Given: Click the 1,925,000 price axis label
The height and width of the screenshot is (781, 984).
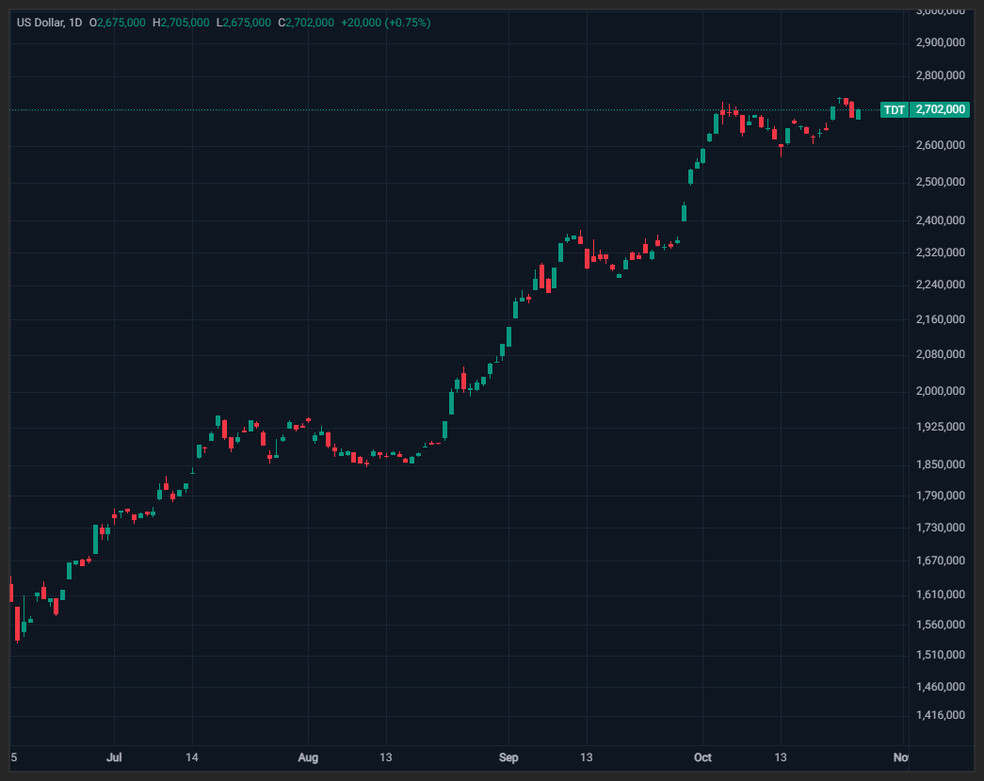Looking at the screenshot, I should 940,427.
